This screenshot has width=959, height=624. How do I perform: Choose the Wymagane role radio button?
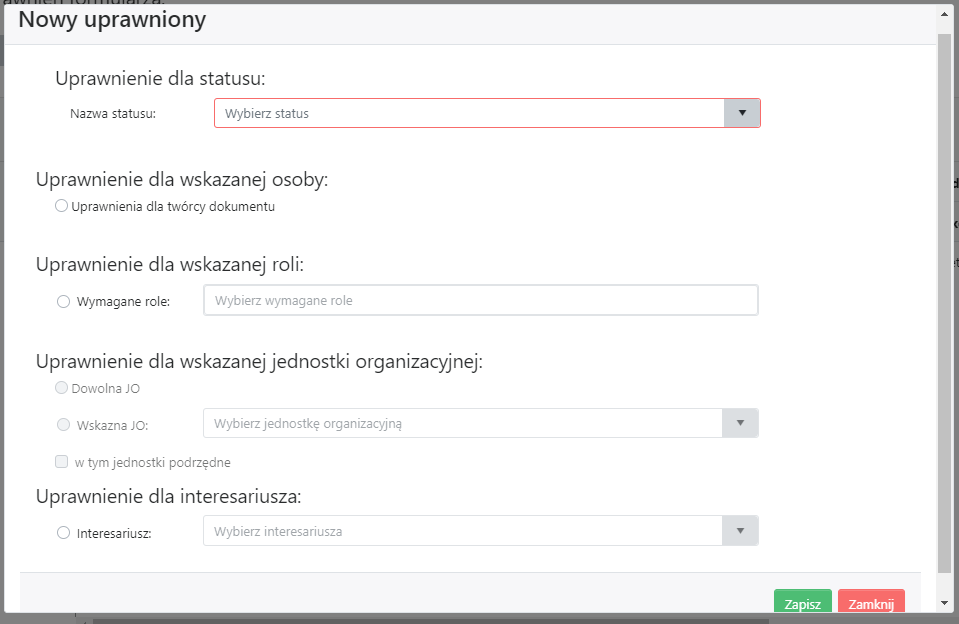coord(64,301)
